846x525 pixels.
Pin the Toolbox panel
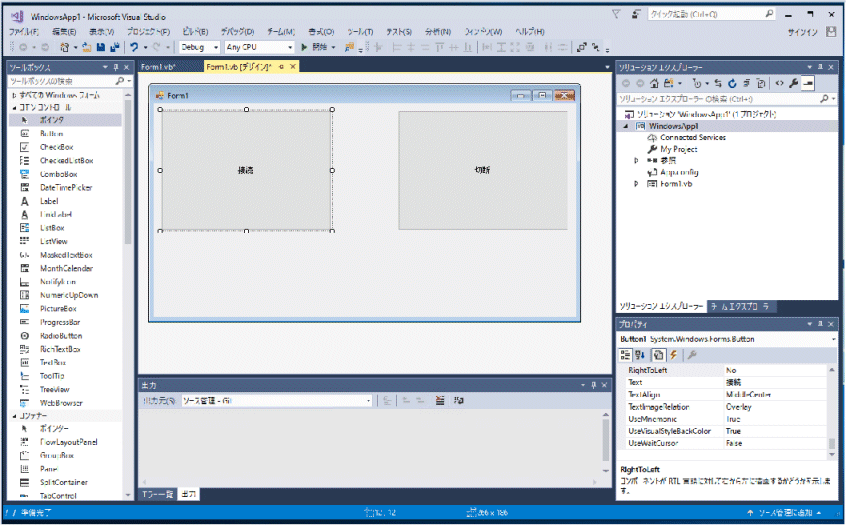(115, 67)
